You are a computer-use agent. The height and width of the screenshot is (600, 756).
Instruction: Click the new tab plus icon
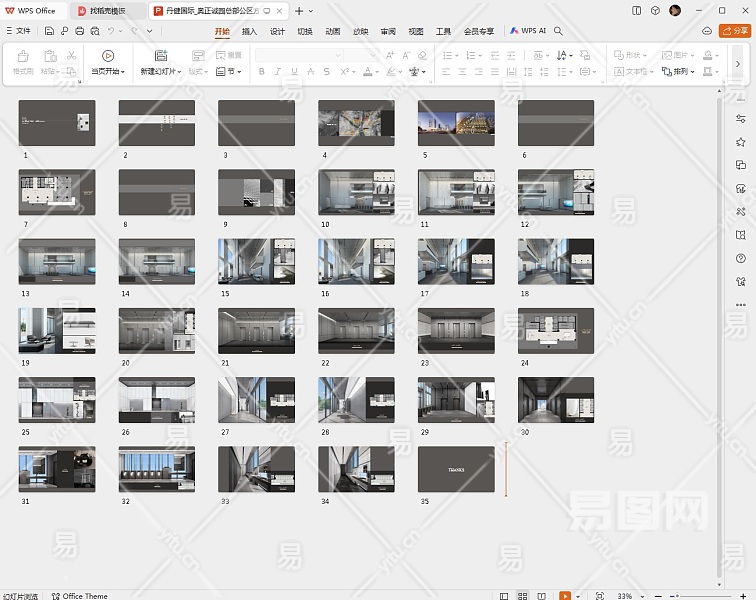tap(298, 10)
